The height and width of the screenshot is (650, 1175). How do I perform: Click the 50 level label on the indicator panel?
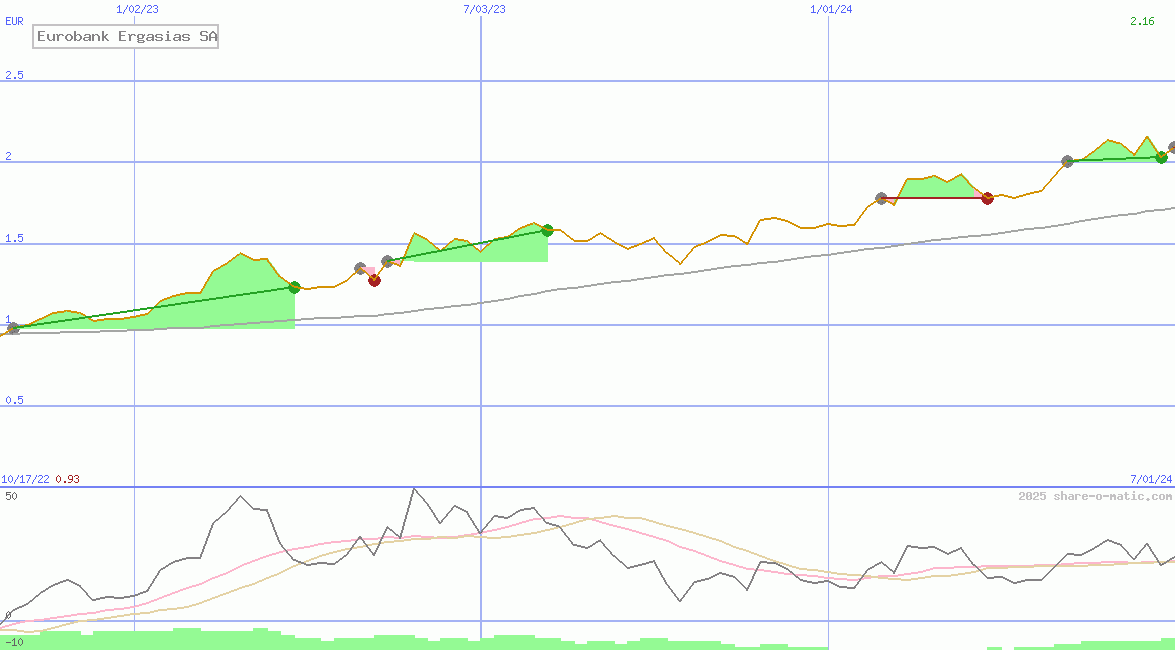(11, 496)
